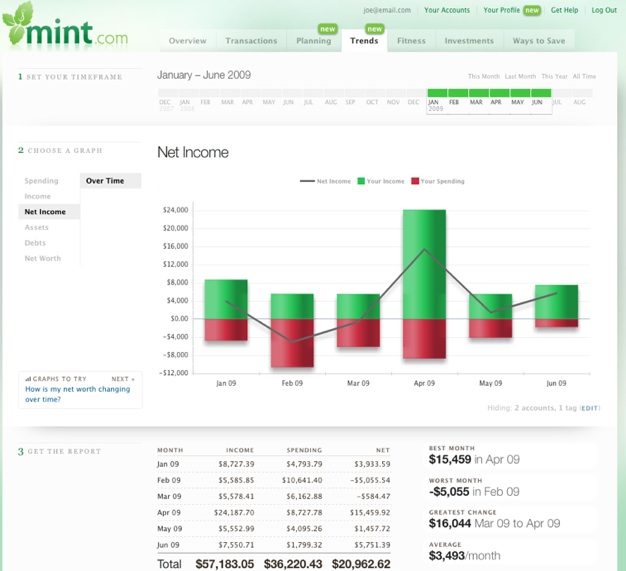Open the Get Help link

[564, 10]
